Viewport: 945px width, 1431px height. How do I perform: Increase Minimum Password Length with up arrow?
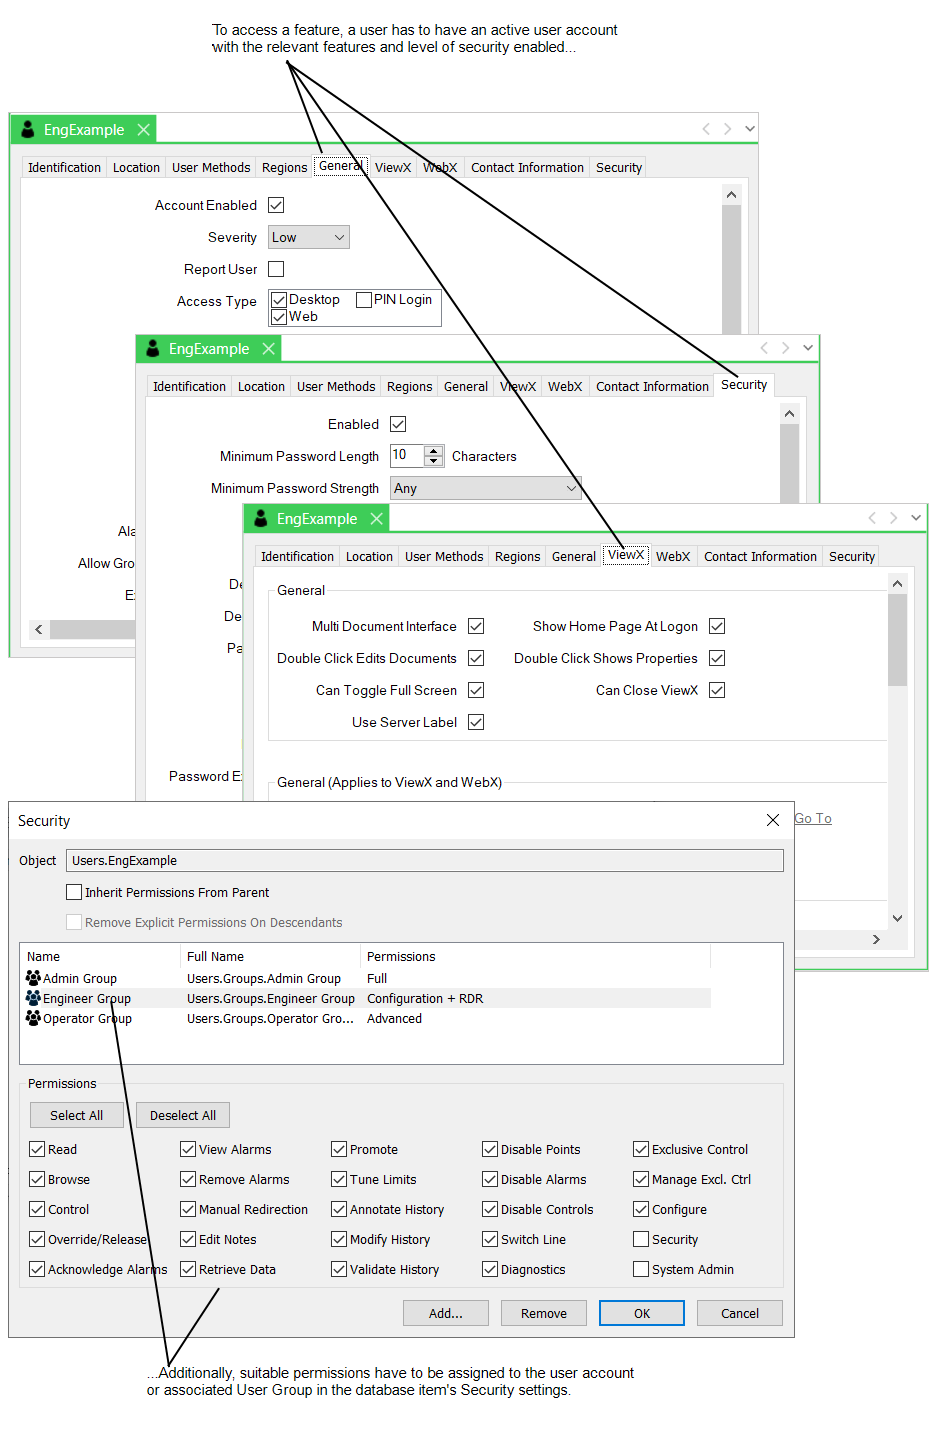434,450
